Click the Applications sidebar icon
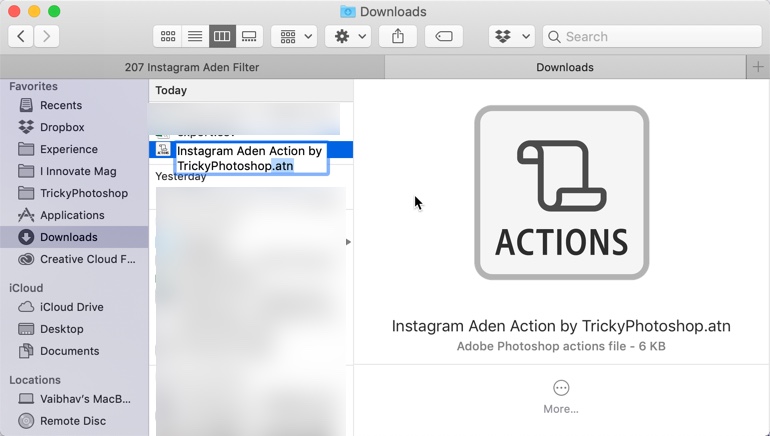 point(26,215)
